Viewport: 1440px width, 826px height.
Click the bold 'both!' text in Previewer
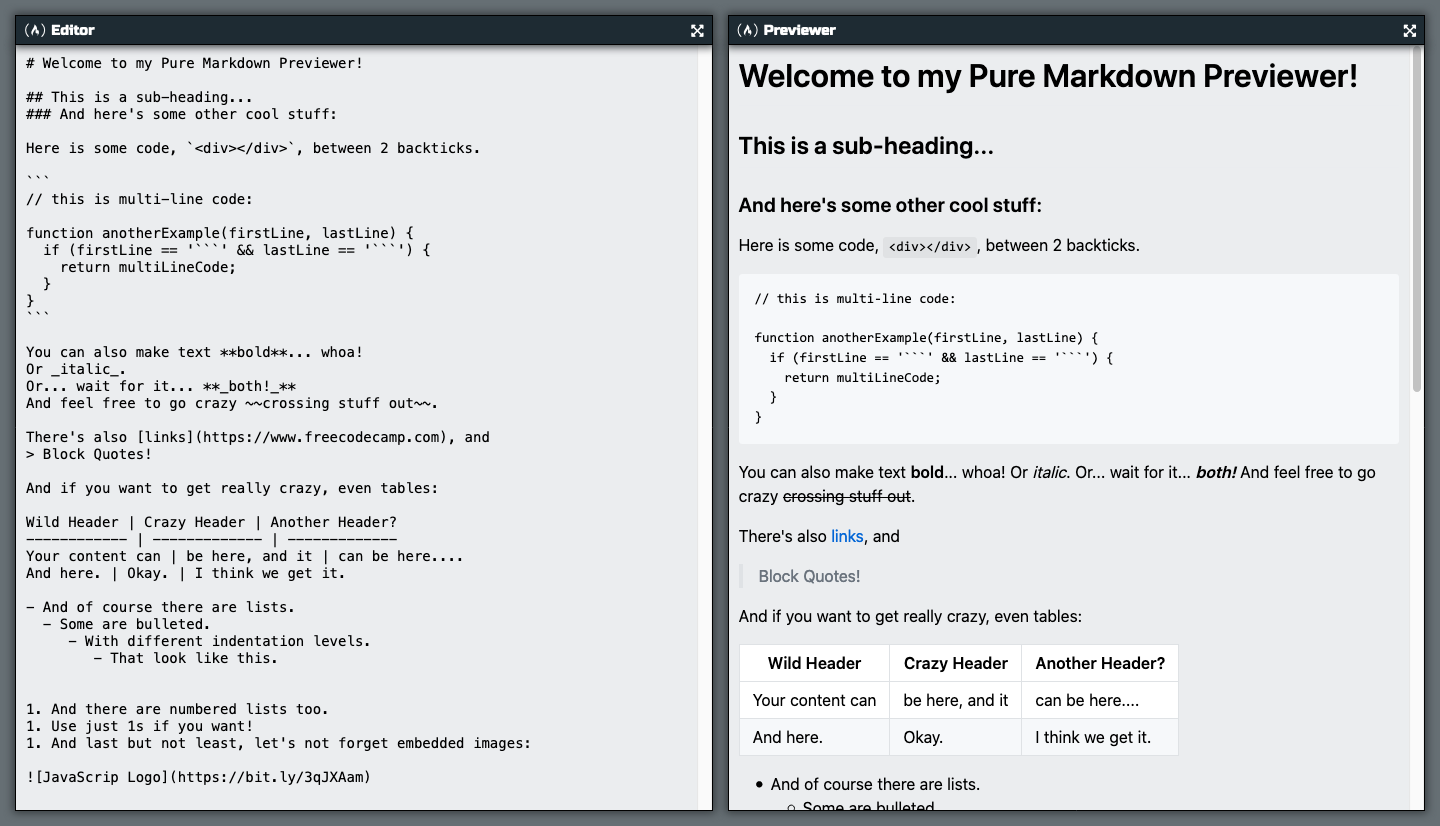pos(1216,472)
